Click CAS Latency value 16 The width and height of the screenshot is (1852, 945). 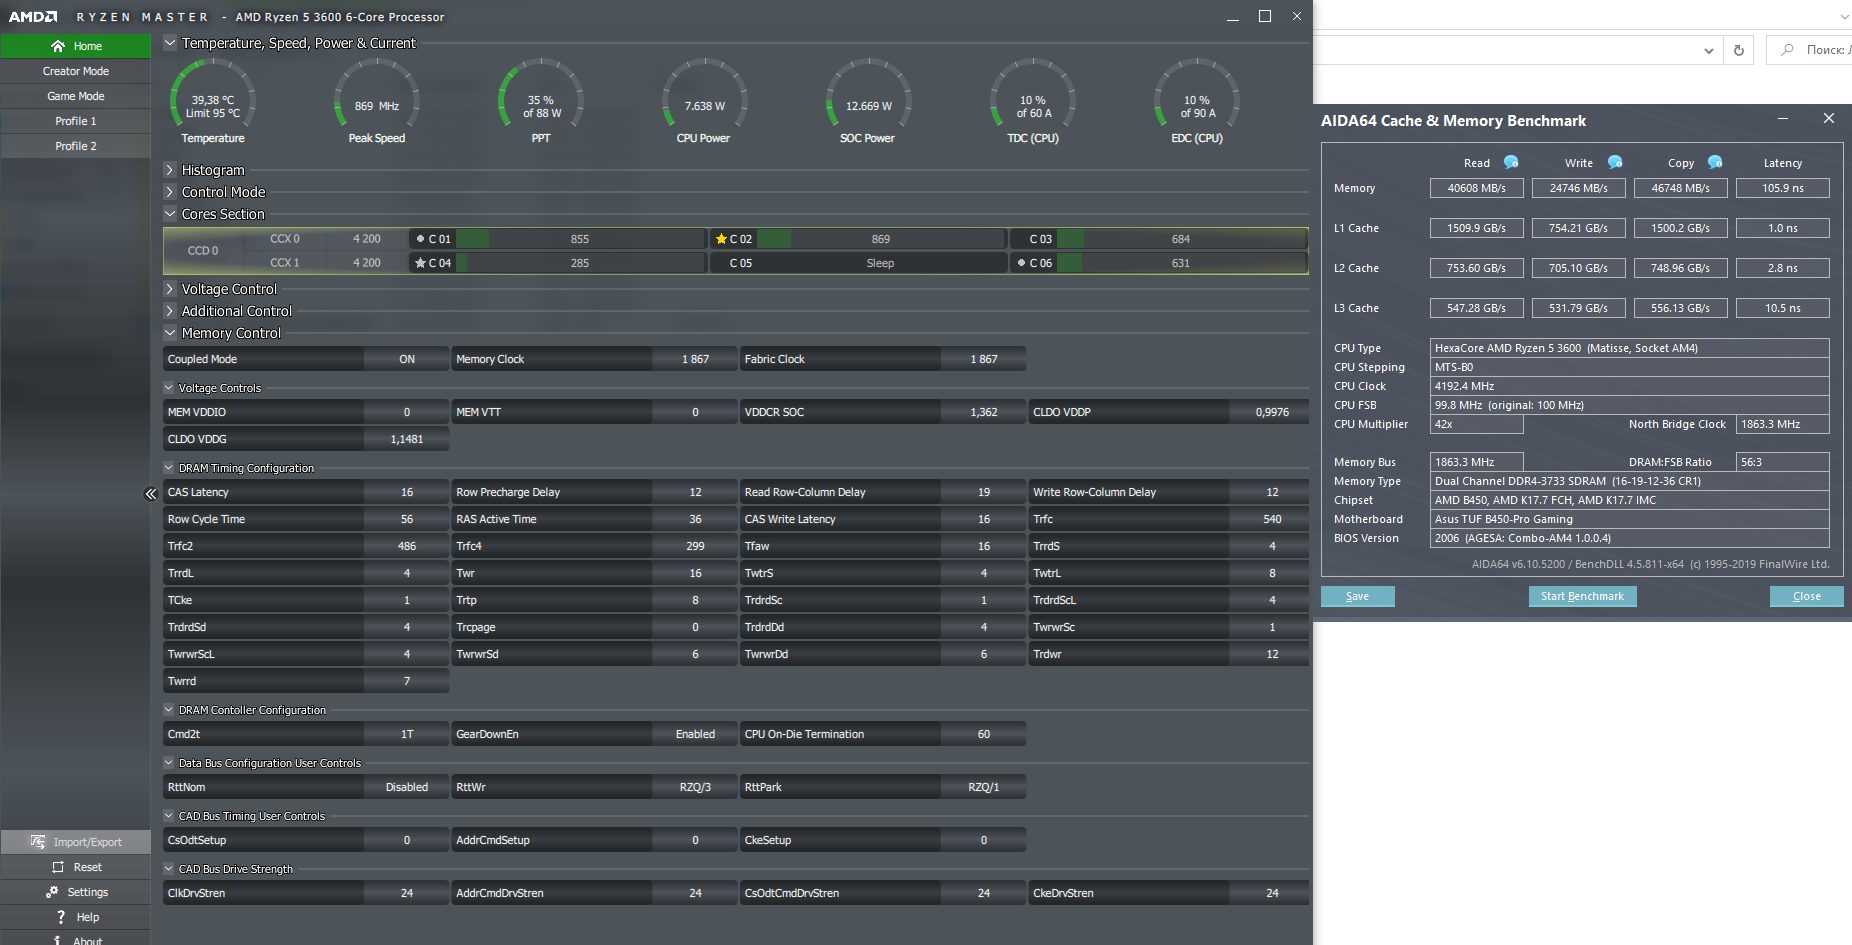point(407,492)
